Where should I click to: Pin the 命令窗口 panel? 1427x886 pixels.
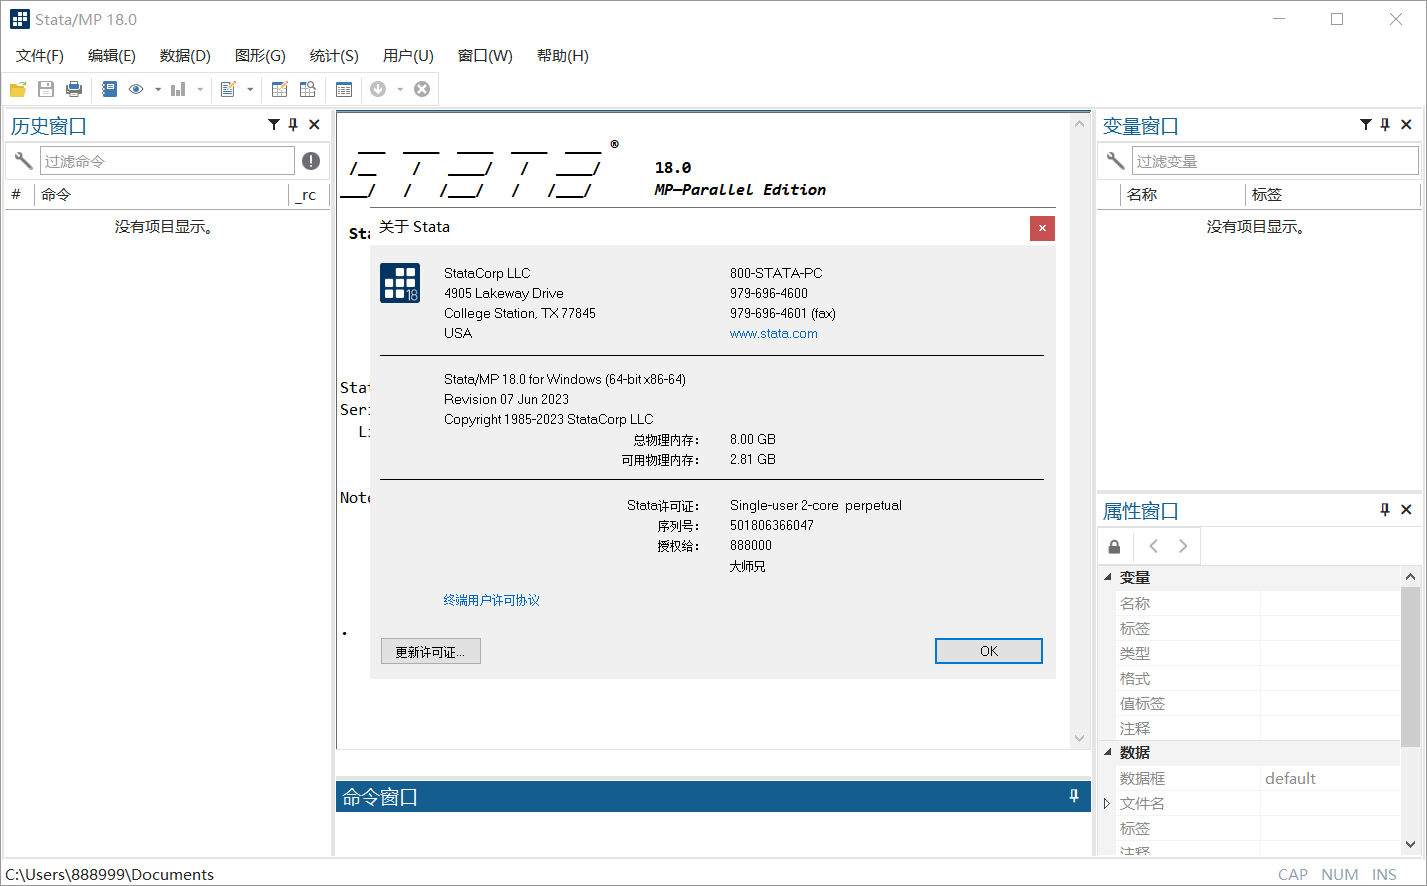click(1074, 796)
